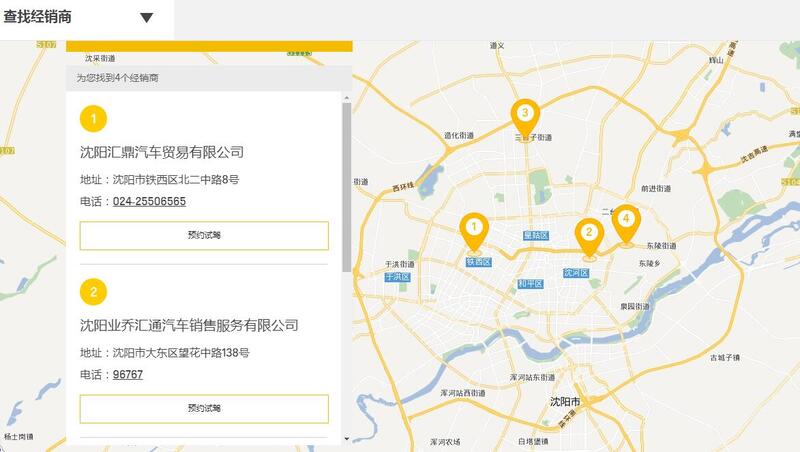
Task: Click the 浑河农场 map label
Action: click(x=445, y=442)
